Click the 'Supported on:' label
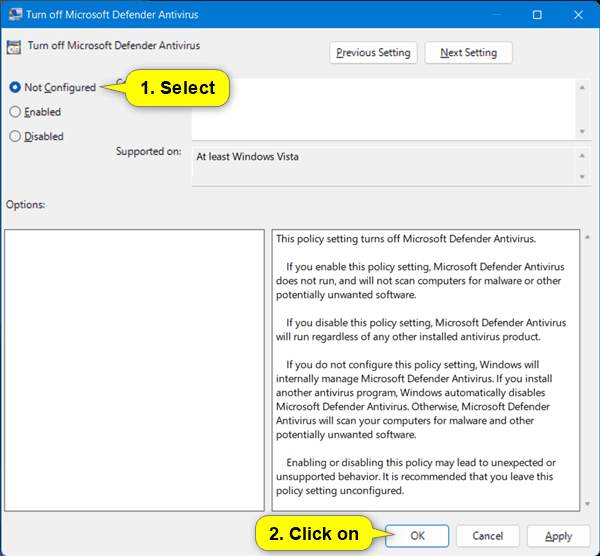Screen dimensions: 600x556 point(149,151)
